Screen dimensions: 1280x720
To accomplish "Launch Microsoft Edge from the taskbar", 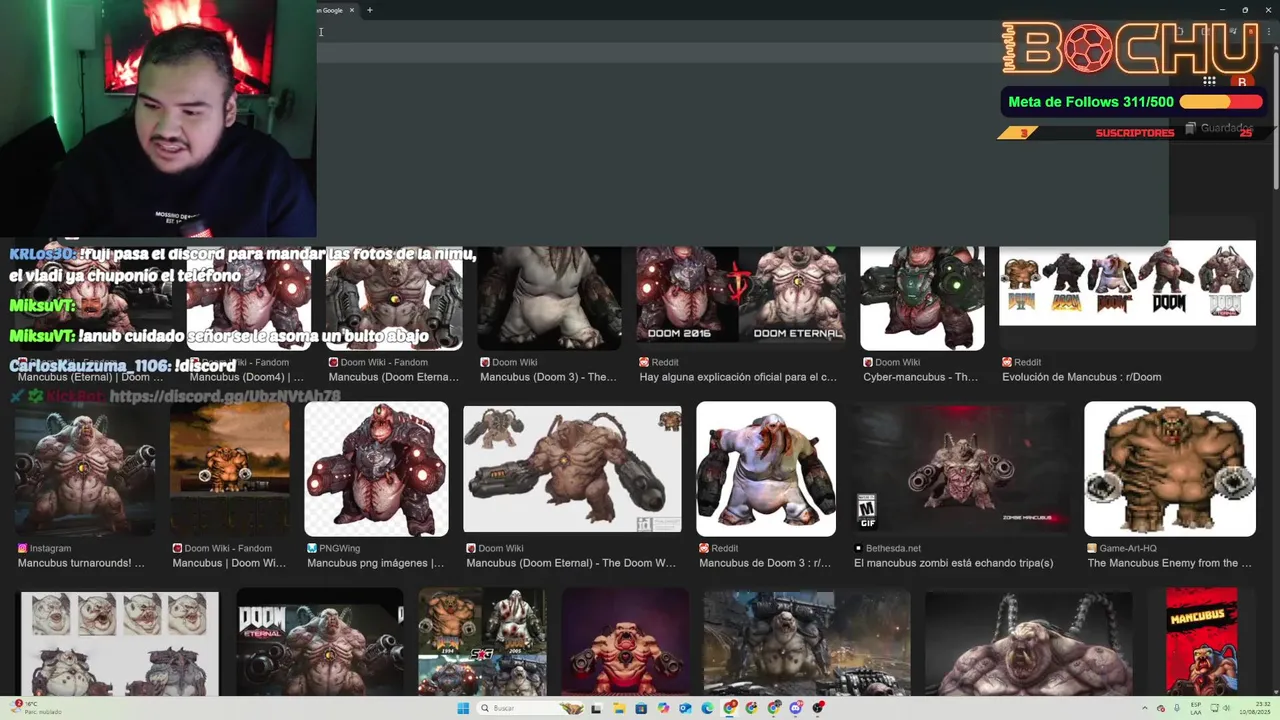I will tap(707, 708).
